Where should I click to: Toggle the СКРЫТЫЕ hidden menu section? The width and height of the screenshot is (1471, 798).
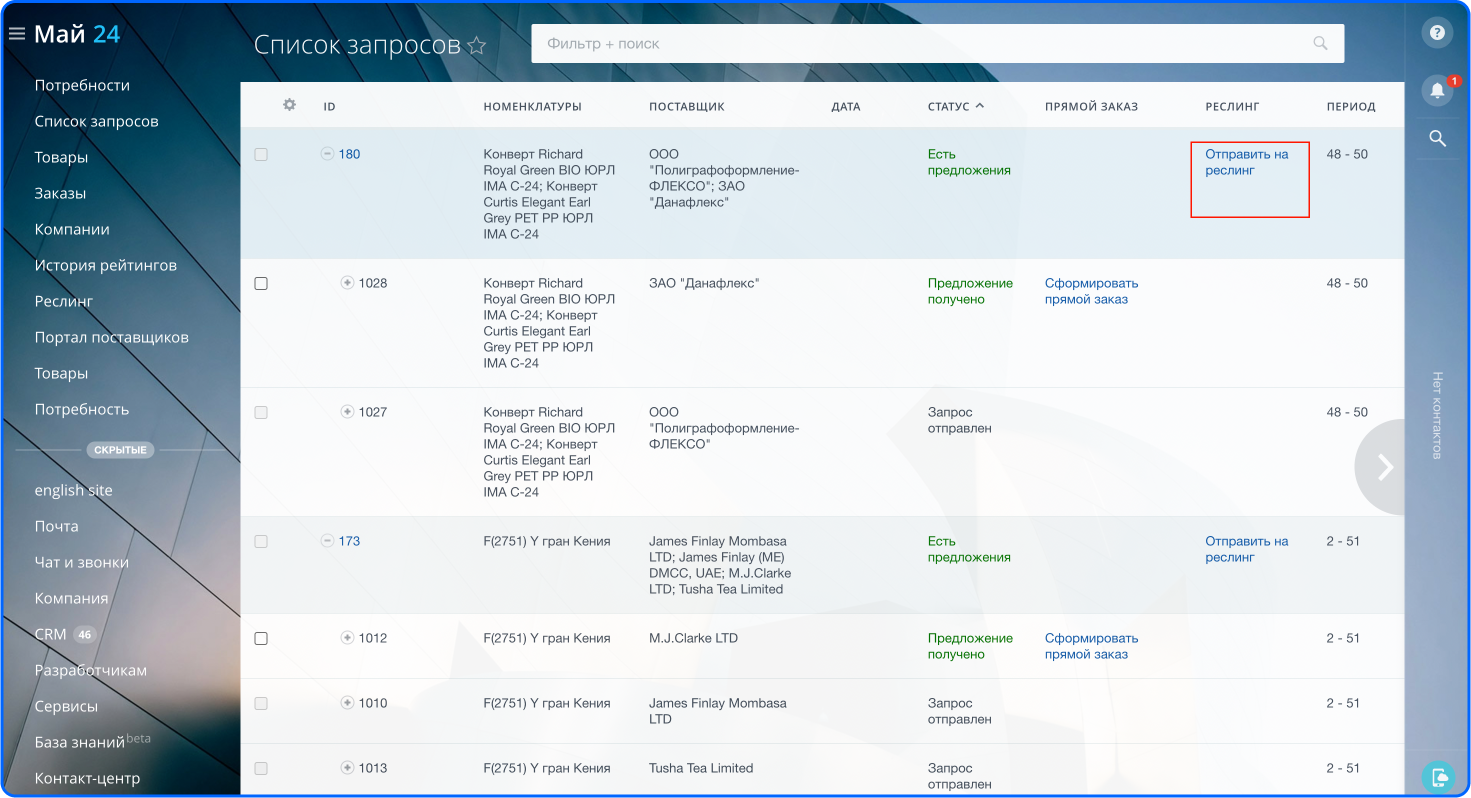120,450
